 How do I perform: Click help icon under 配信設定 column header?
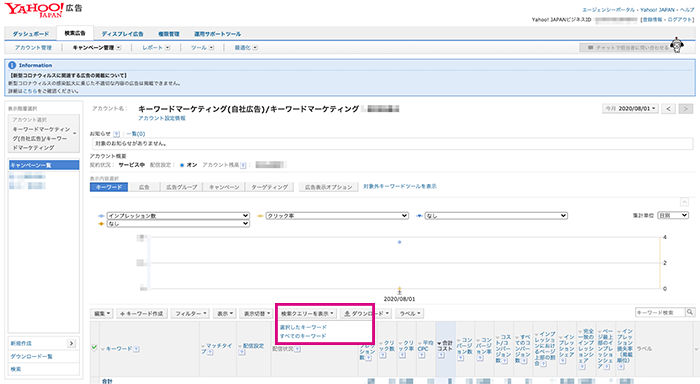[x=242, y=352]
